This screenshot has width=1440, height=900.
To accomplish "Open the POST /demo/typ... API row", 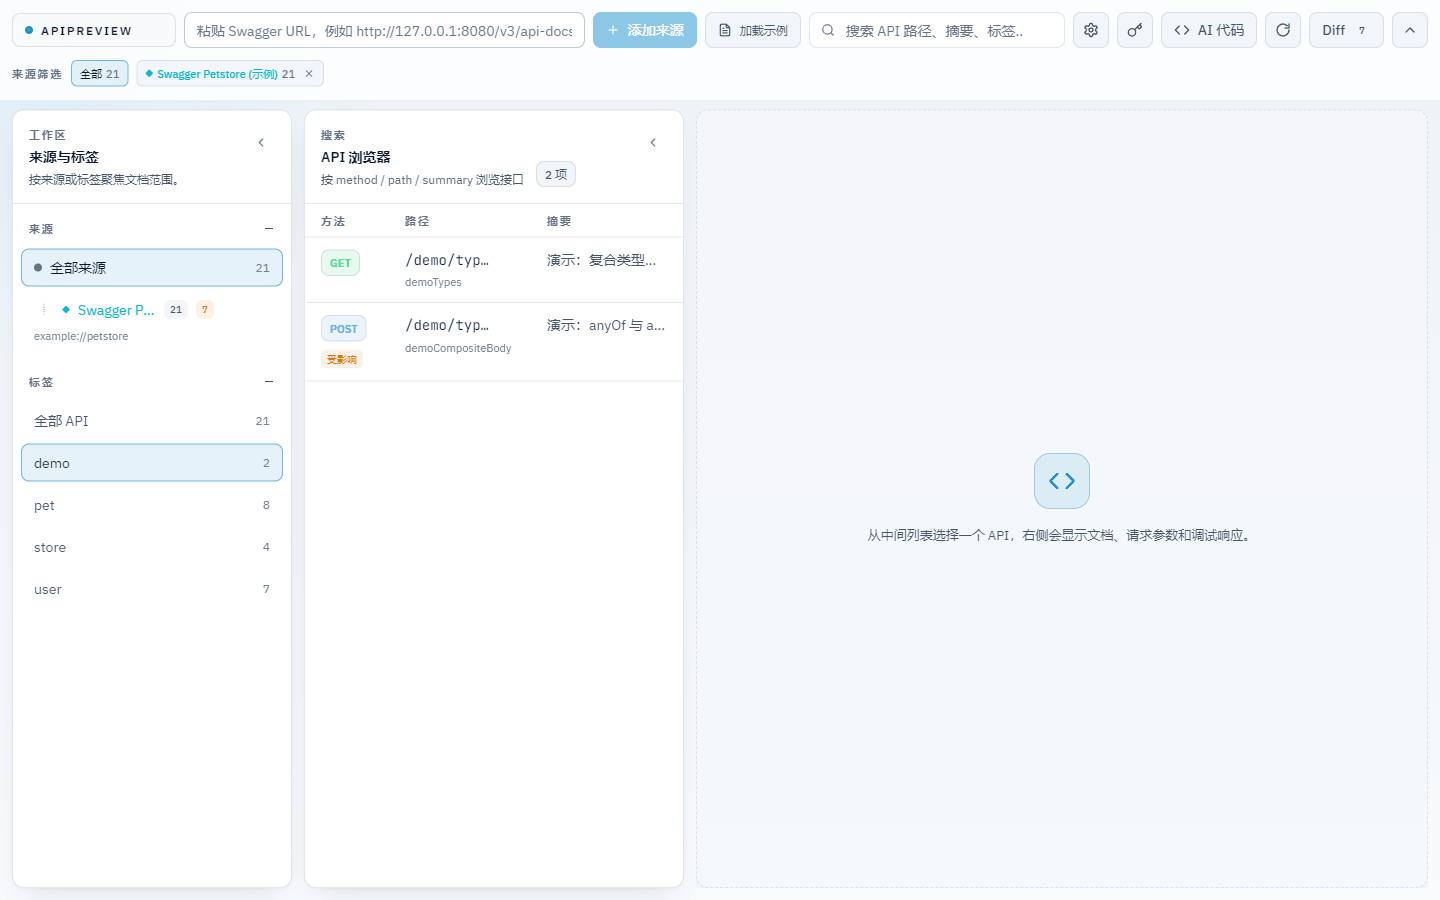I will click(494, 342).
